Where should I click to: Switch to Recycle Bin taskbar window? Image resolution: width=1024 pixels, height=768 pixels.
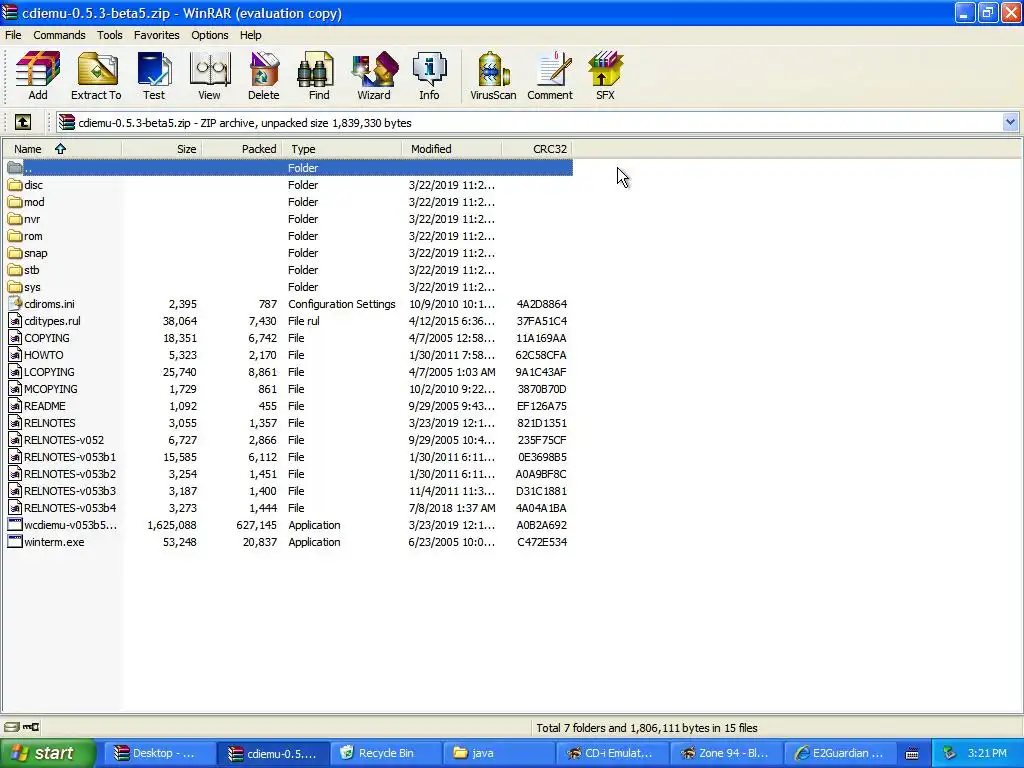coord(387,753)
